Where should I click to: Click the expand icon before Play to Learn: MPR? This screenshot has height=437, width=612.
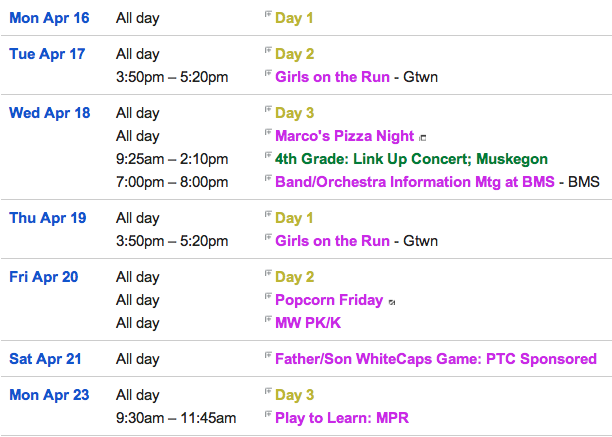tap(268, 414)
